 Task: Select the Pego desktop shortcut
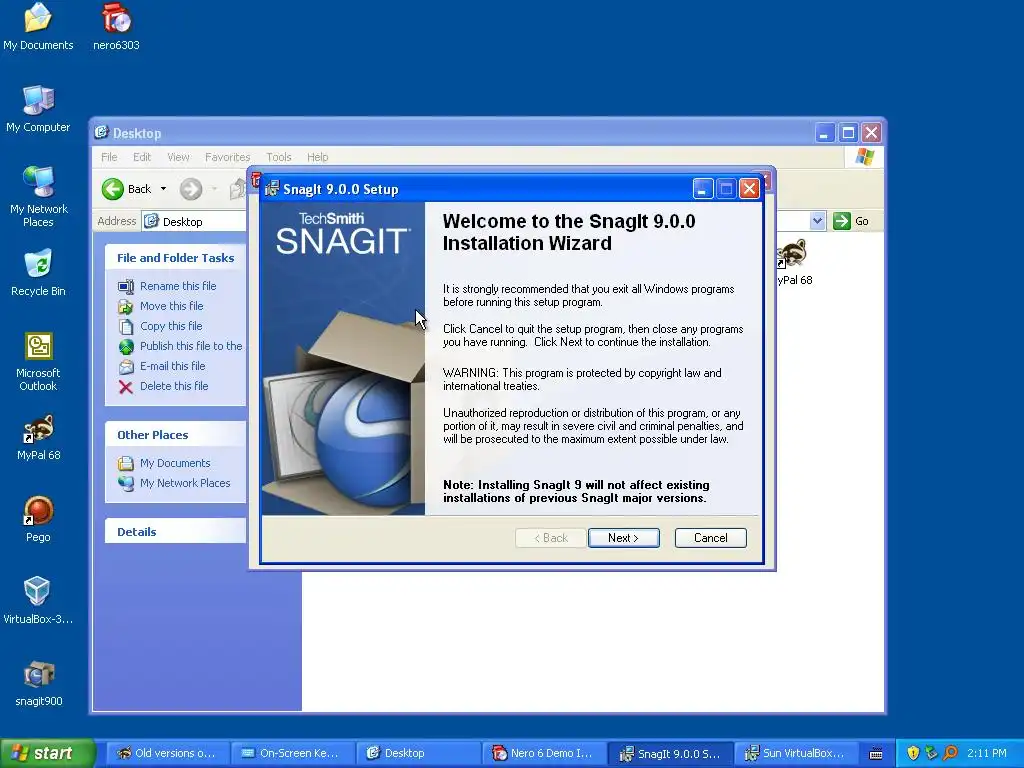38,519
